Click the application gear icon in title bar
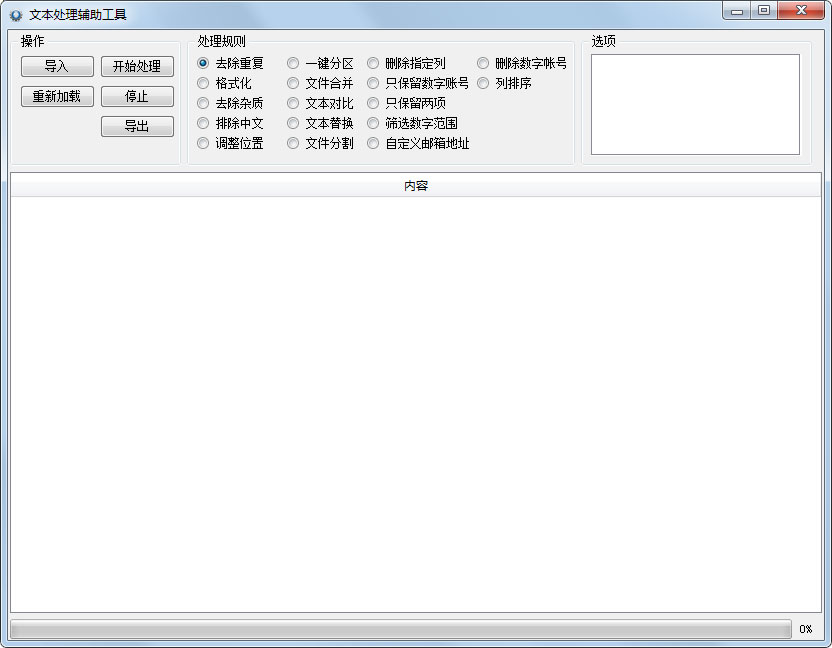 click(16, 15)
